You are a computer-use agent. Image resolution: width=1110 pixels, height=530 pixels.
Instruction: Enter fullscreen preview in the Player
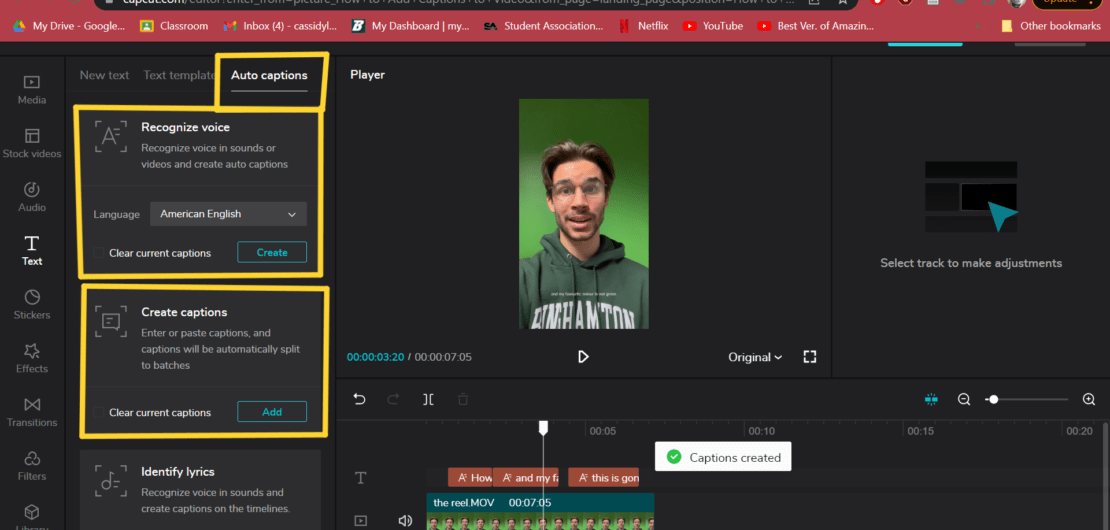tap(810, 357)
